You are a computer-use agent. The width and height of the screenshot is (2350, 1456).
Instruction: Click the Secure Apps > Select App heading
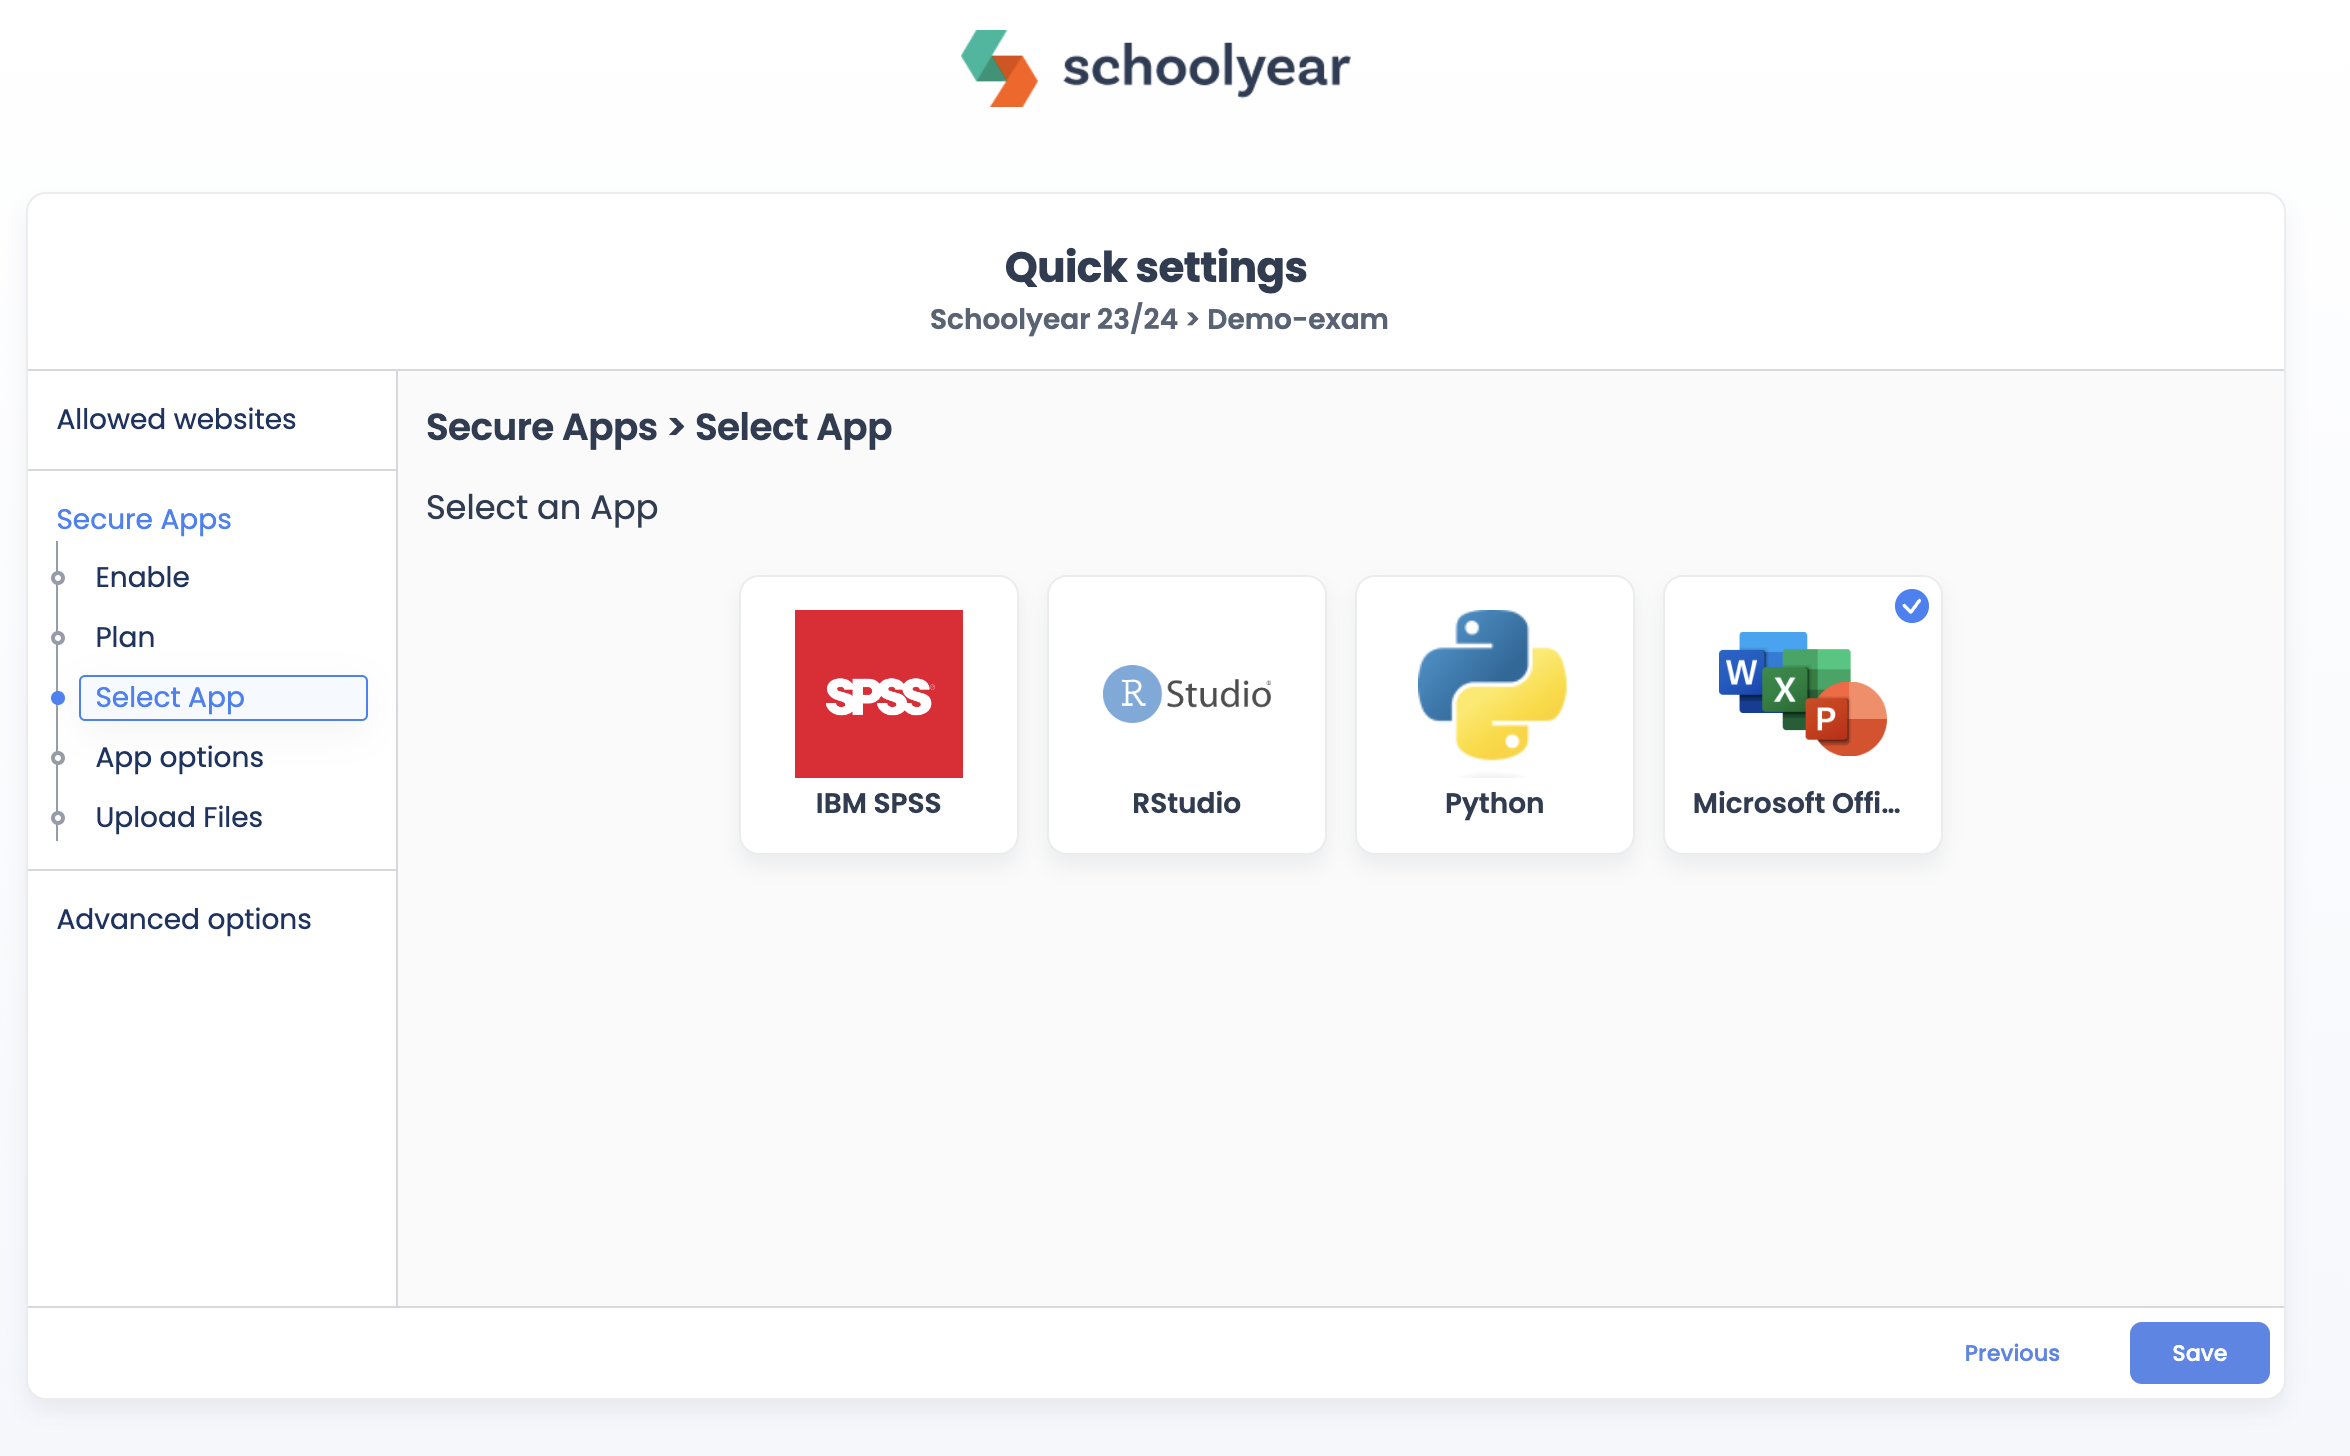(x=659, y=427)
